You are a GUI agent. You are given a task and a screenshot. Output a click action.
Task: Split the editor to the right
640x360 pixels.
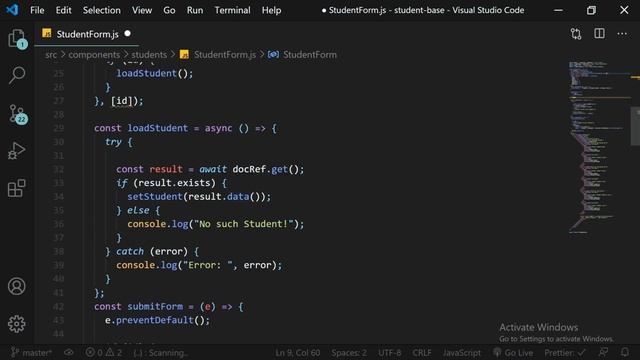point(599,34)
